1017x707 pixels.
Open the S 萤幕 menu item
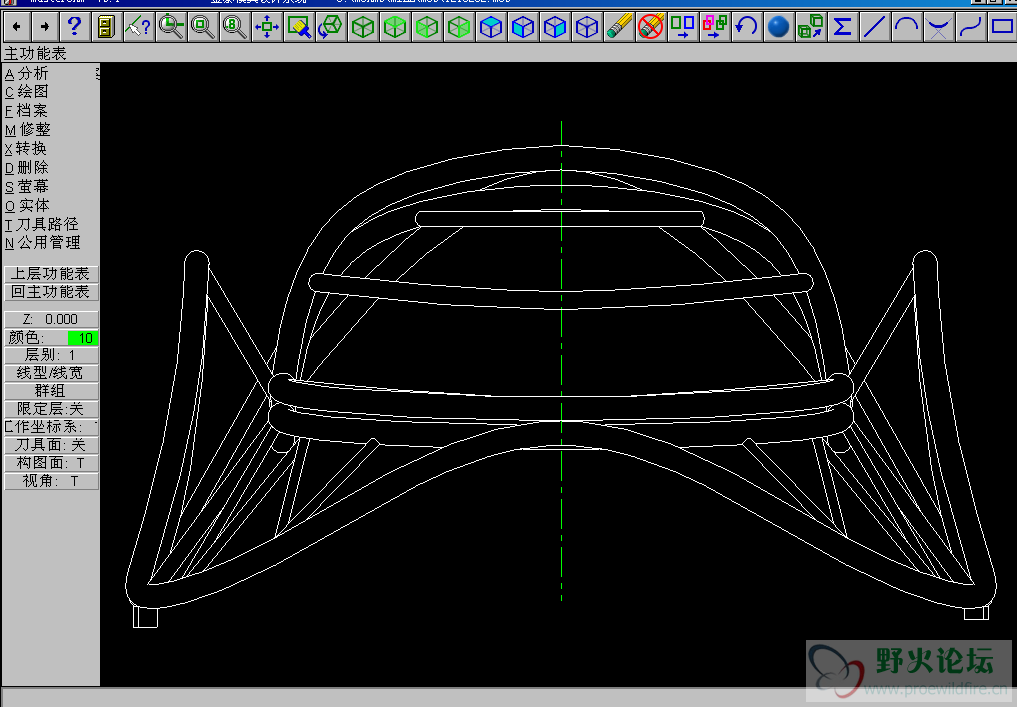coord(27,186)
